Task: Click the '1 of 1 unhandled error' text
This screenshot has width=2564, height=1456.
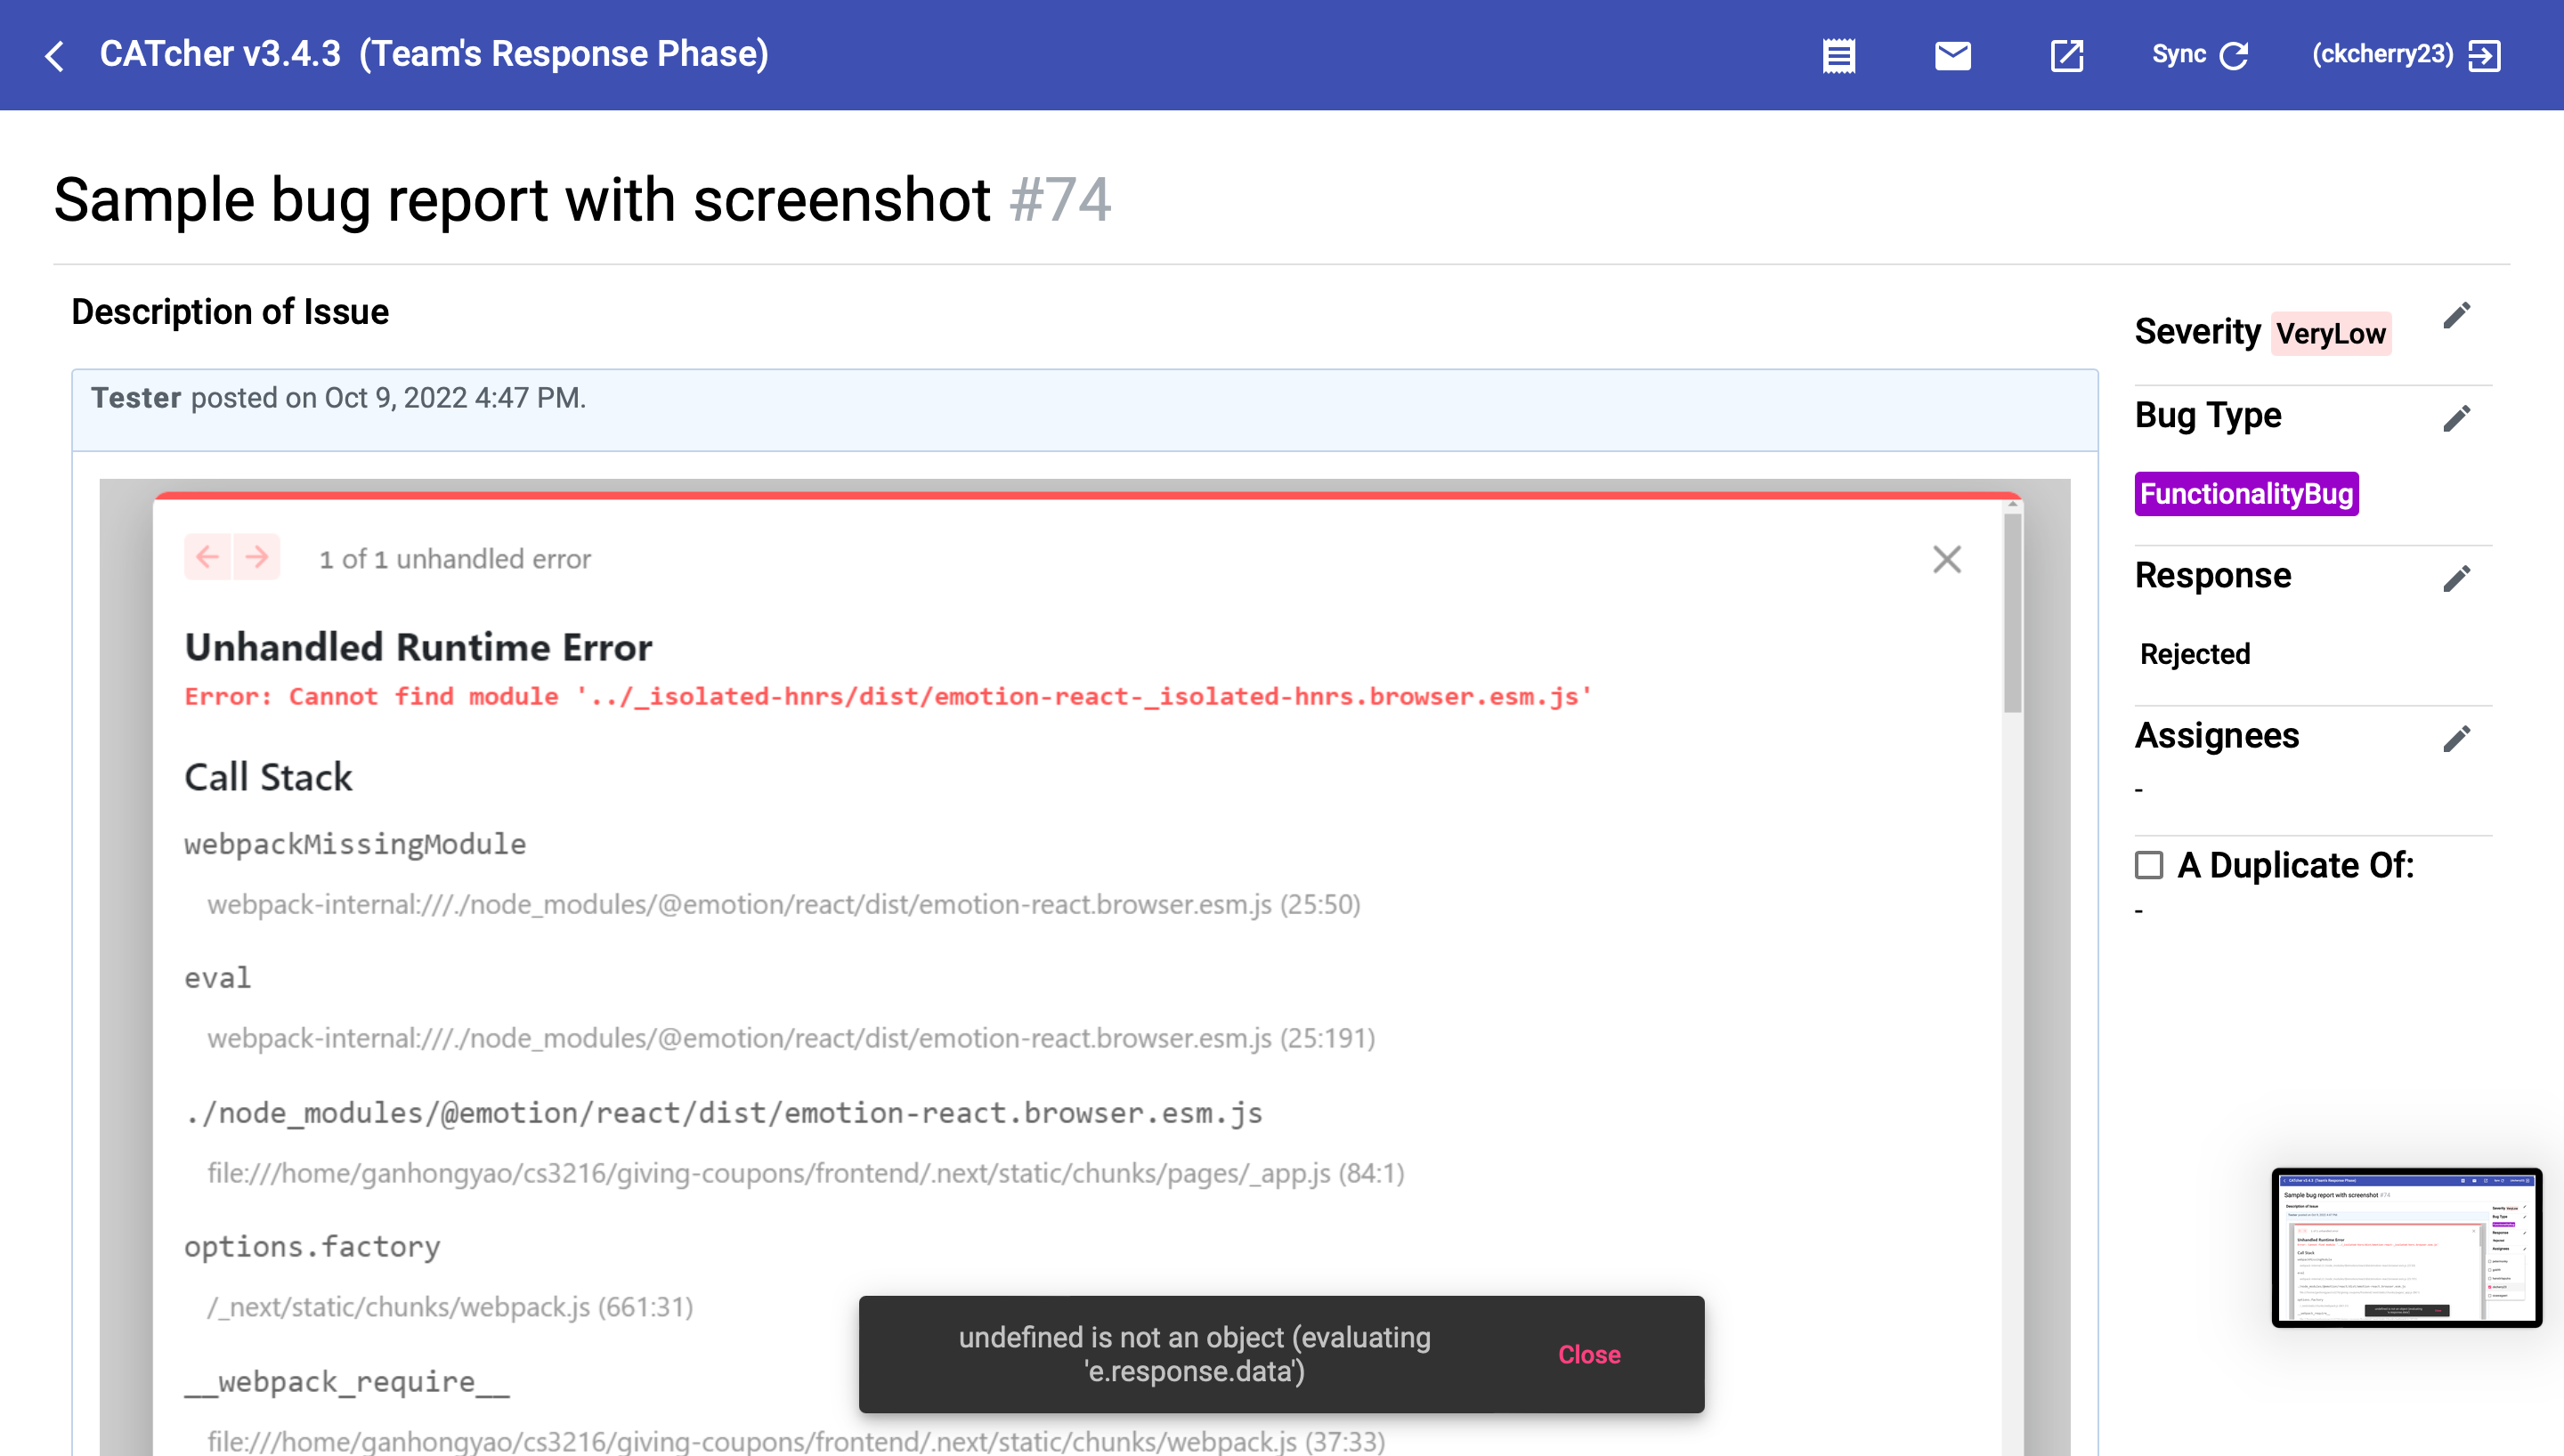Action: pyautogui.click(x=455, y=559)
